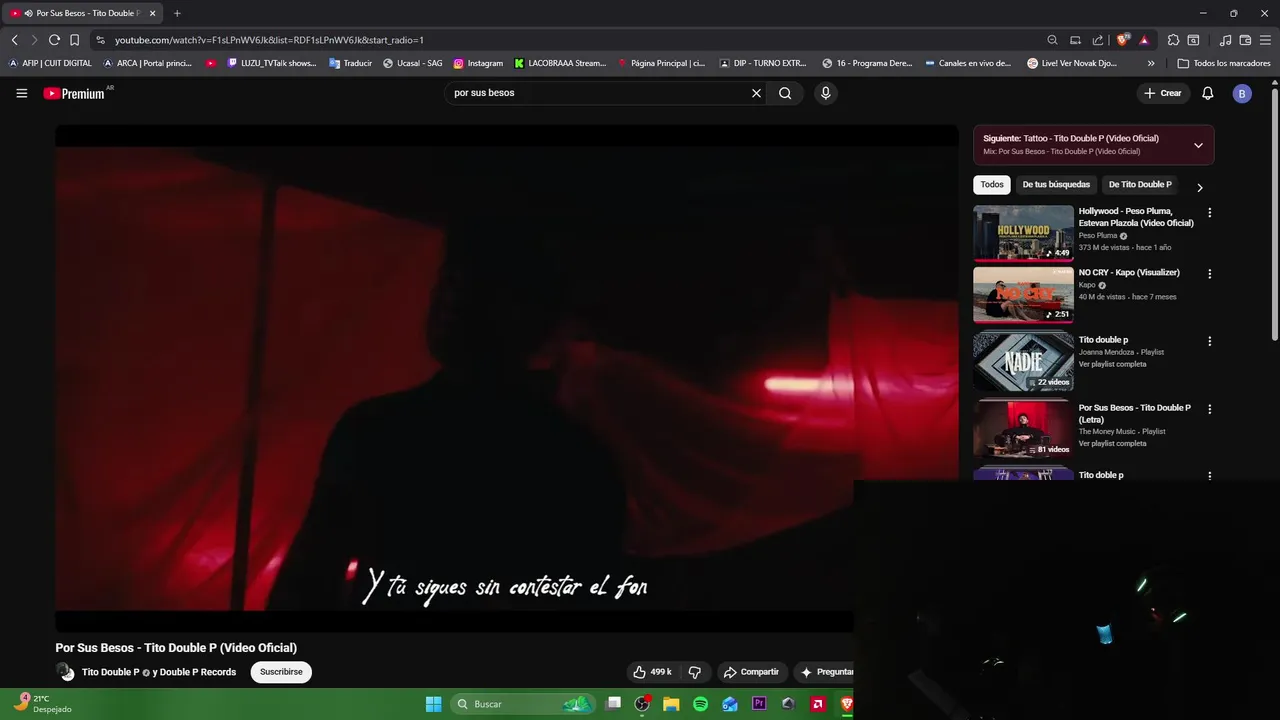Show hidden bookmarks with the double chevron
The width and height of the screenshot is (1280, 720).
click(x=1151, y=63)
